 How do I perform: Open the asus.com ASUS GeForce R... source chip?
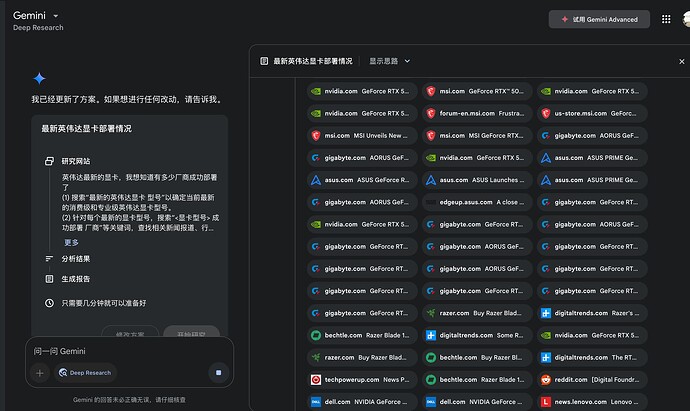point(362,180)
